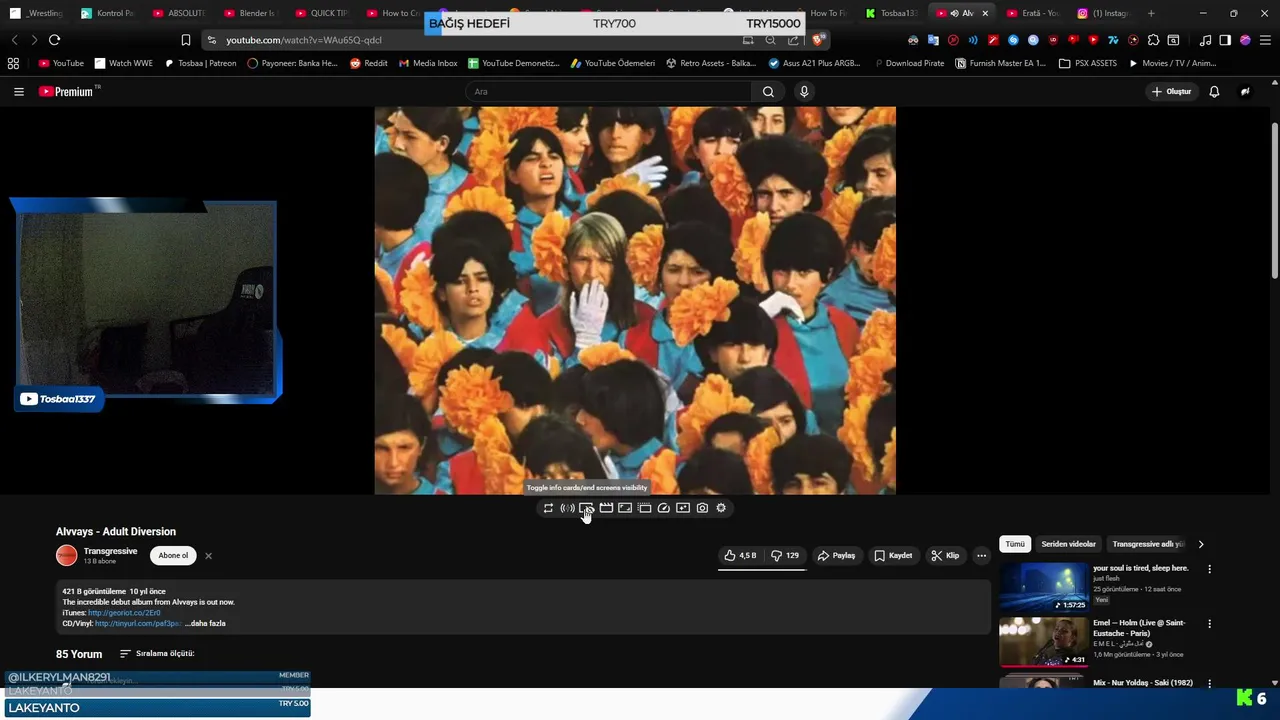Expand description with ...daha fazla
1280x720 pixels.
(205, 623)
